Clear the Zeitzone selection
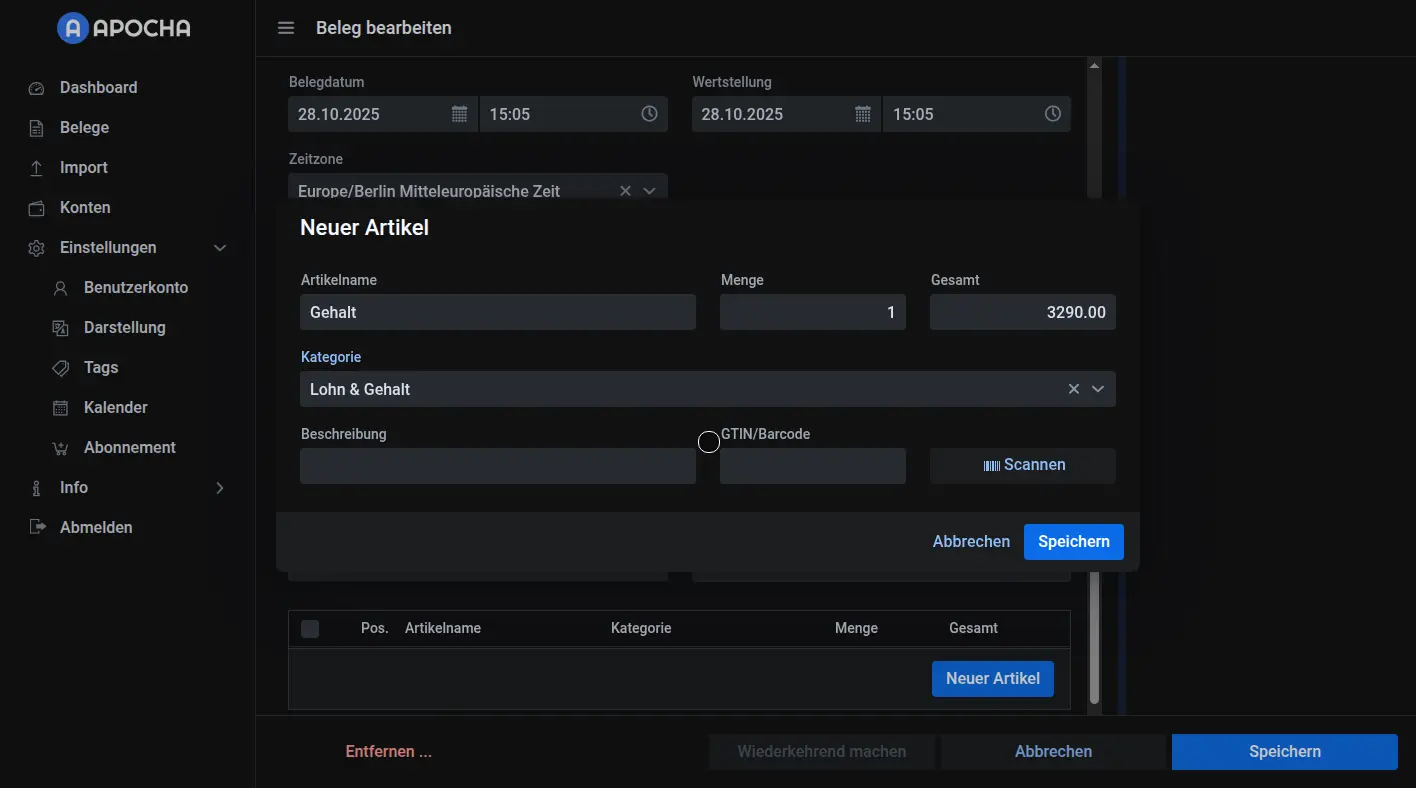Image resolution: width=1416 pixels, height=788 pixels. click(x=625, y=191)
